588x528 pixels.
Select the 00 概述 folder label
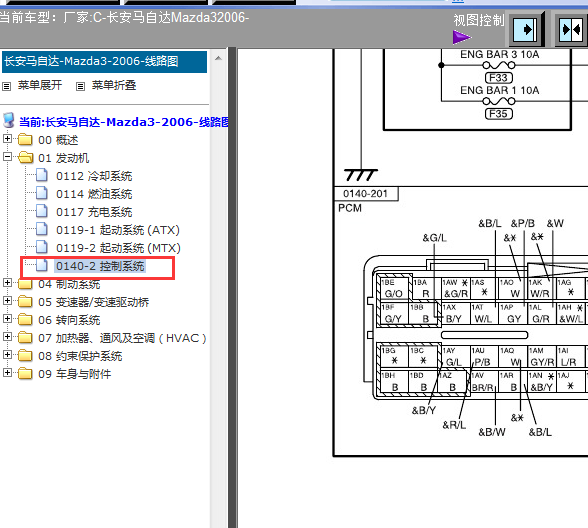[x=58, y=140]
